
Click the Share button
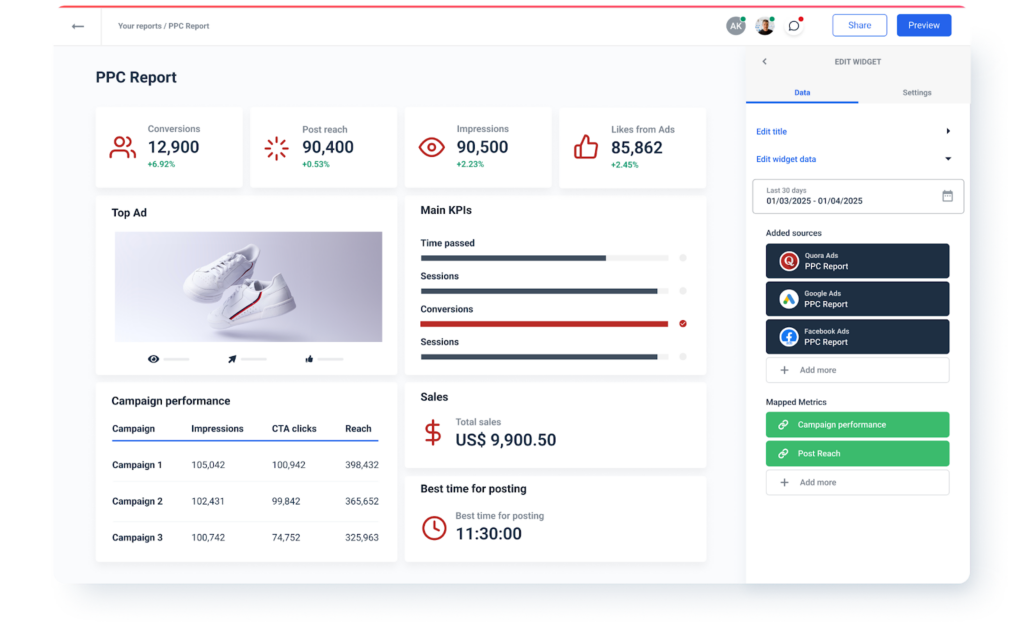[859, 26]
